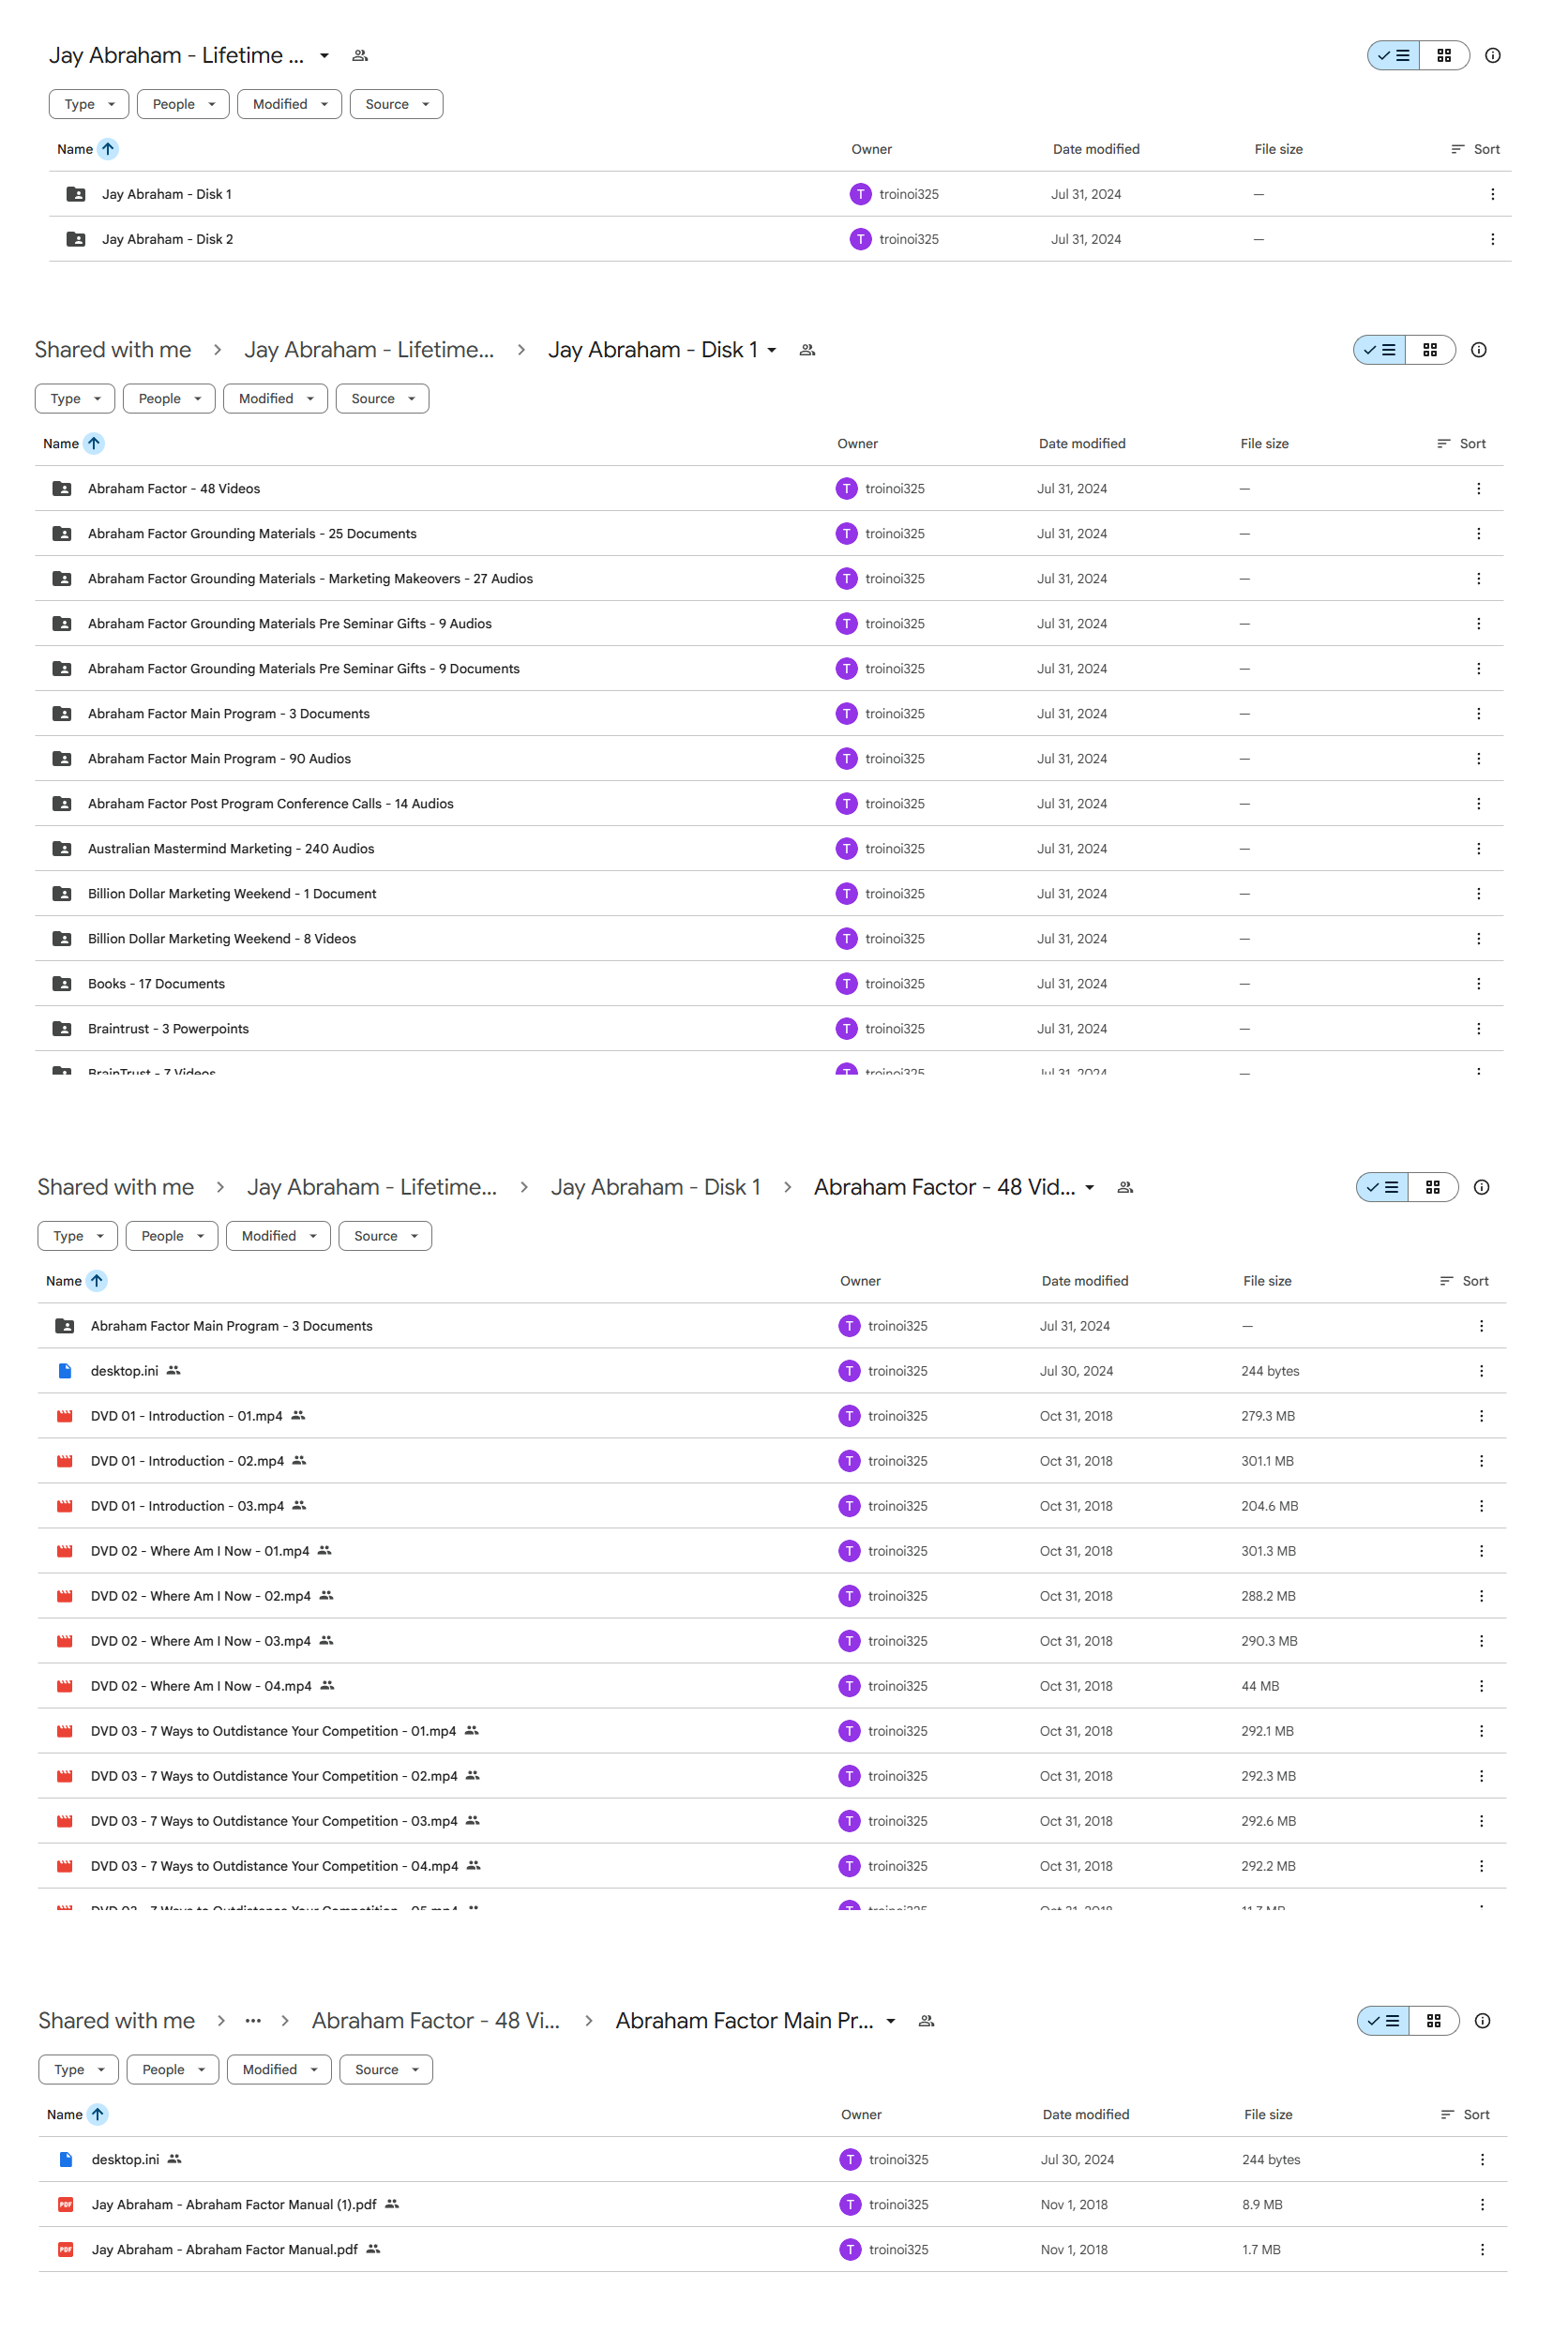Open more actions for Abraham Factor Manual (1).pdf
1568x2333 pixels.
pos(1482,2204)
